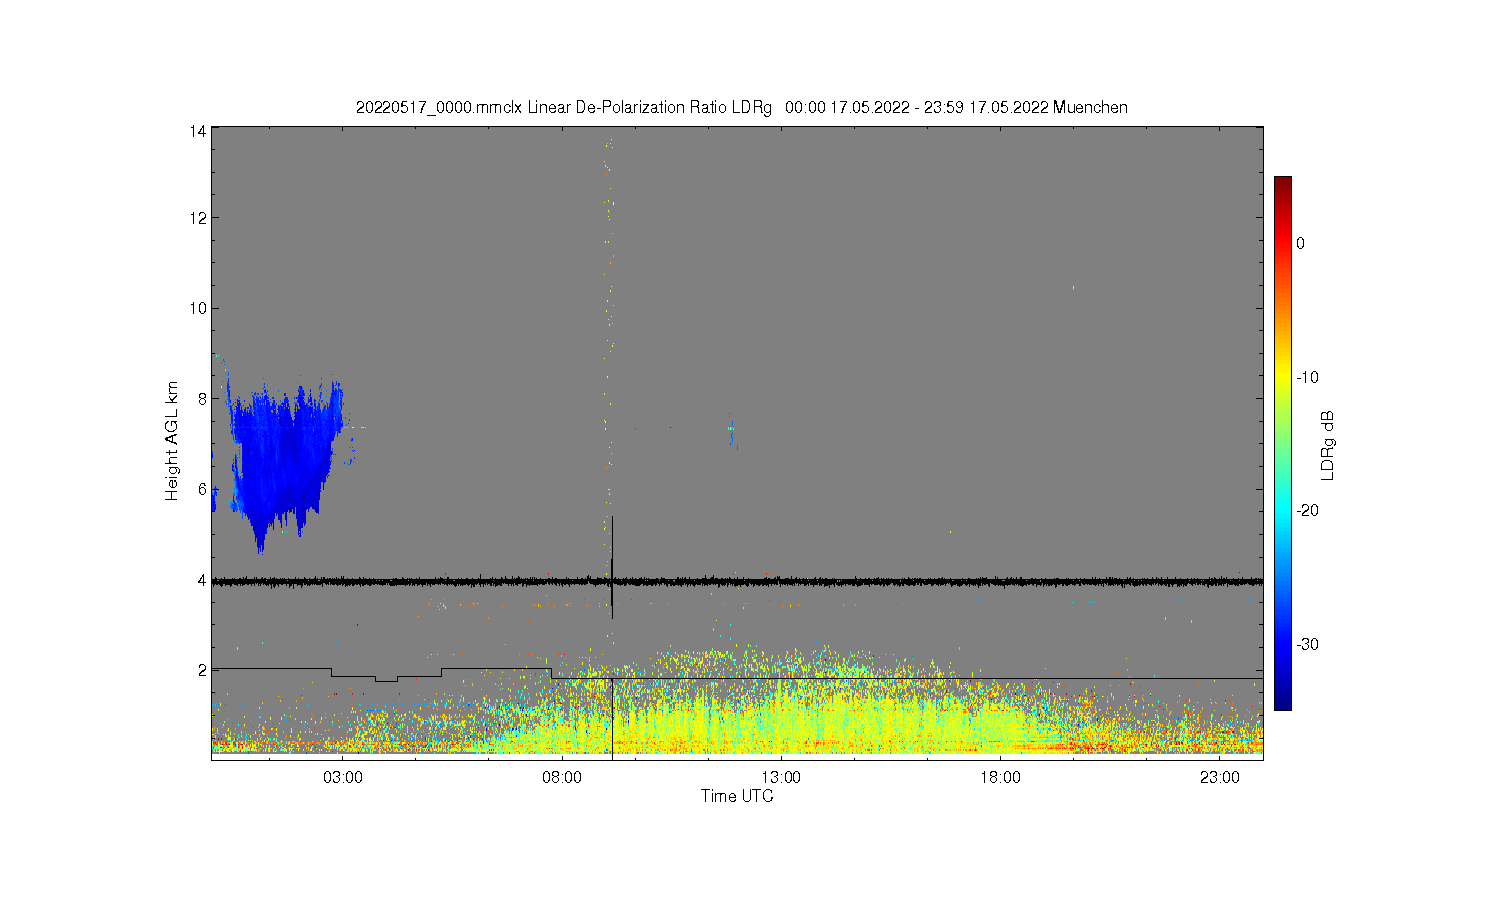Click the 13:00 time tick label
This screenshot has height=900, width=1500.
coord(781,778)
